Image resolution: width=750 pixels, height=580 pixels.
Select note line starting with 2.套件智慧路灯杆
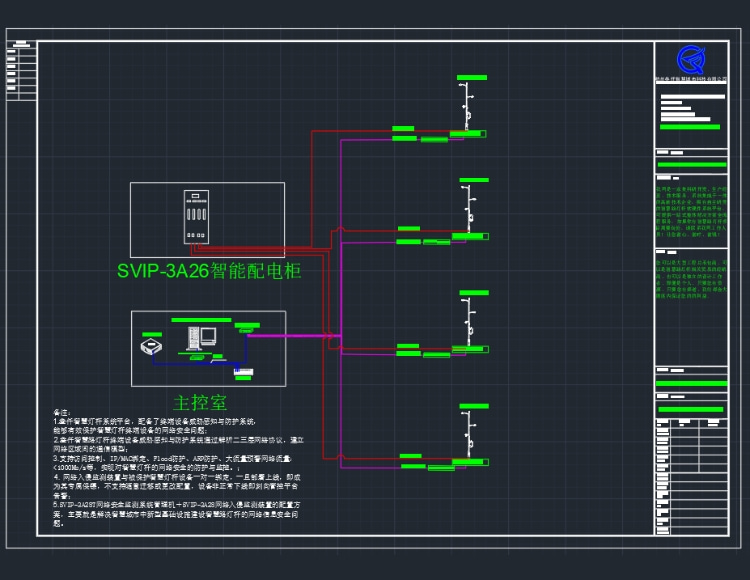178,440
